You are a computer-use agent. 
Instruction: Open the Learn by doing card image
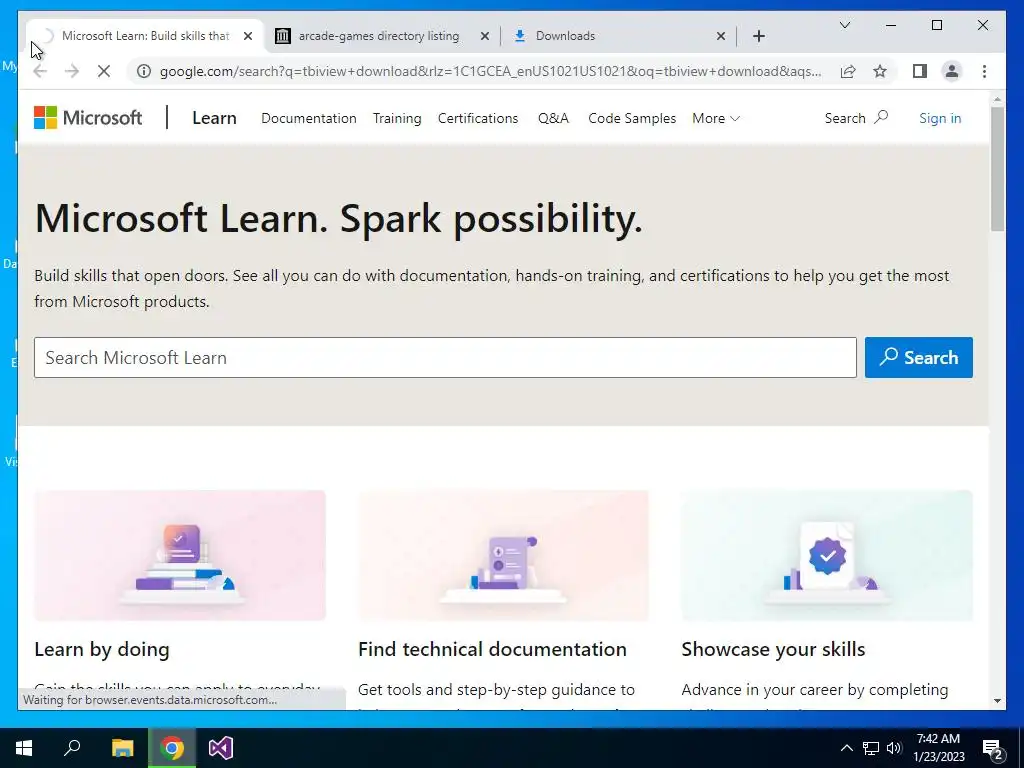[x=180, y=555]
